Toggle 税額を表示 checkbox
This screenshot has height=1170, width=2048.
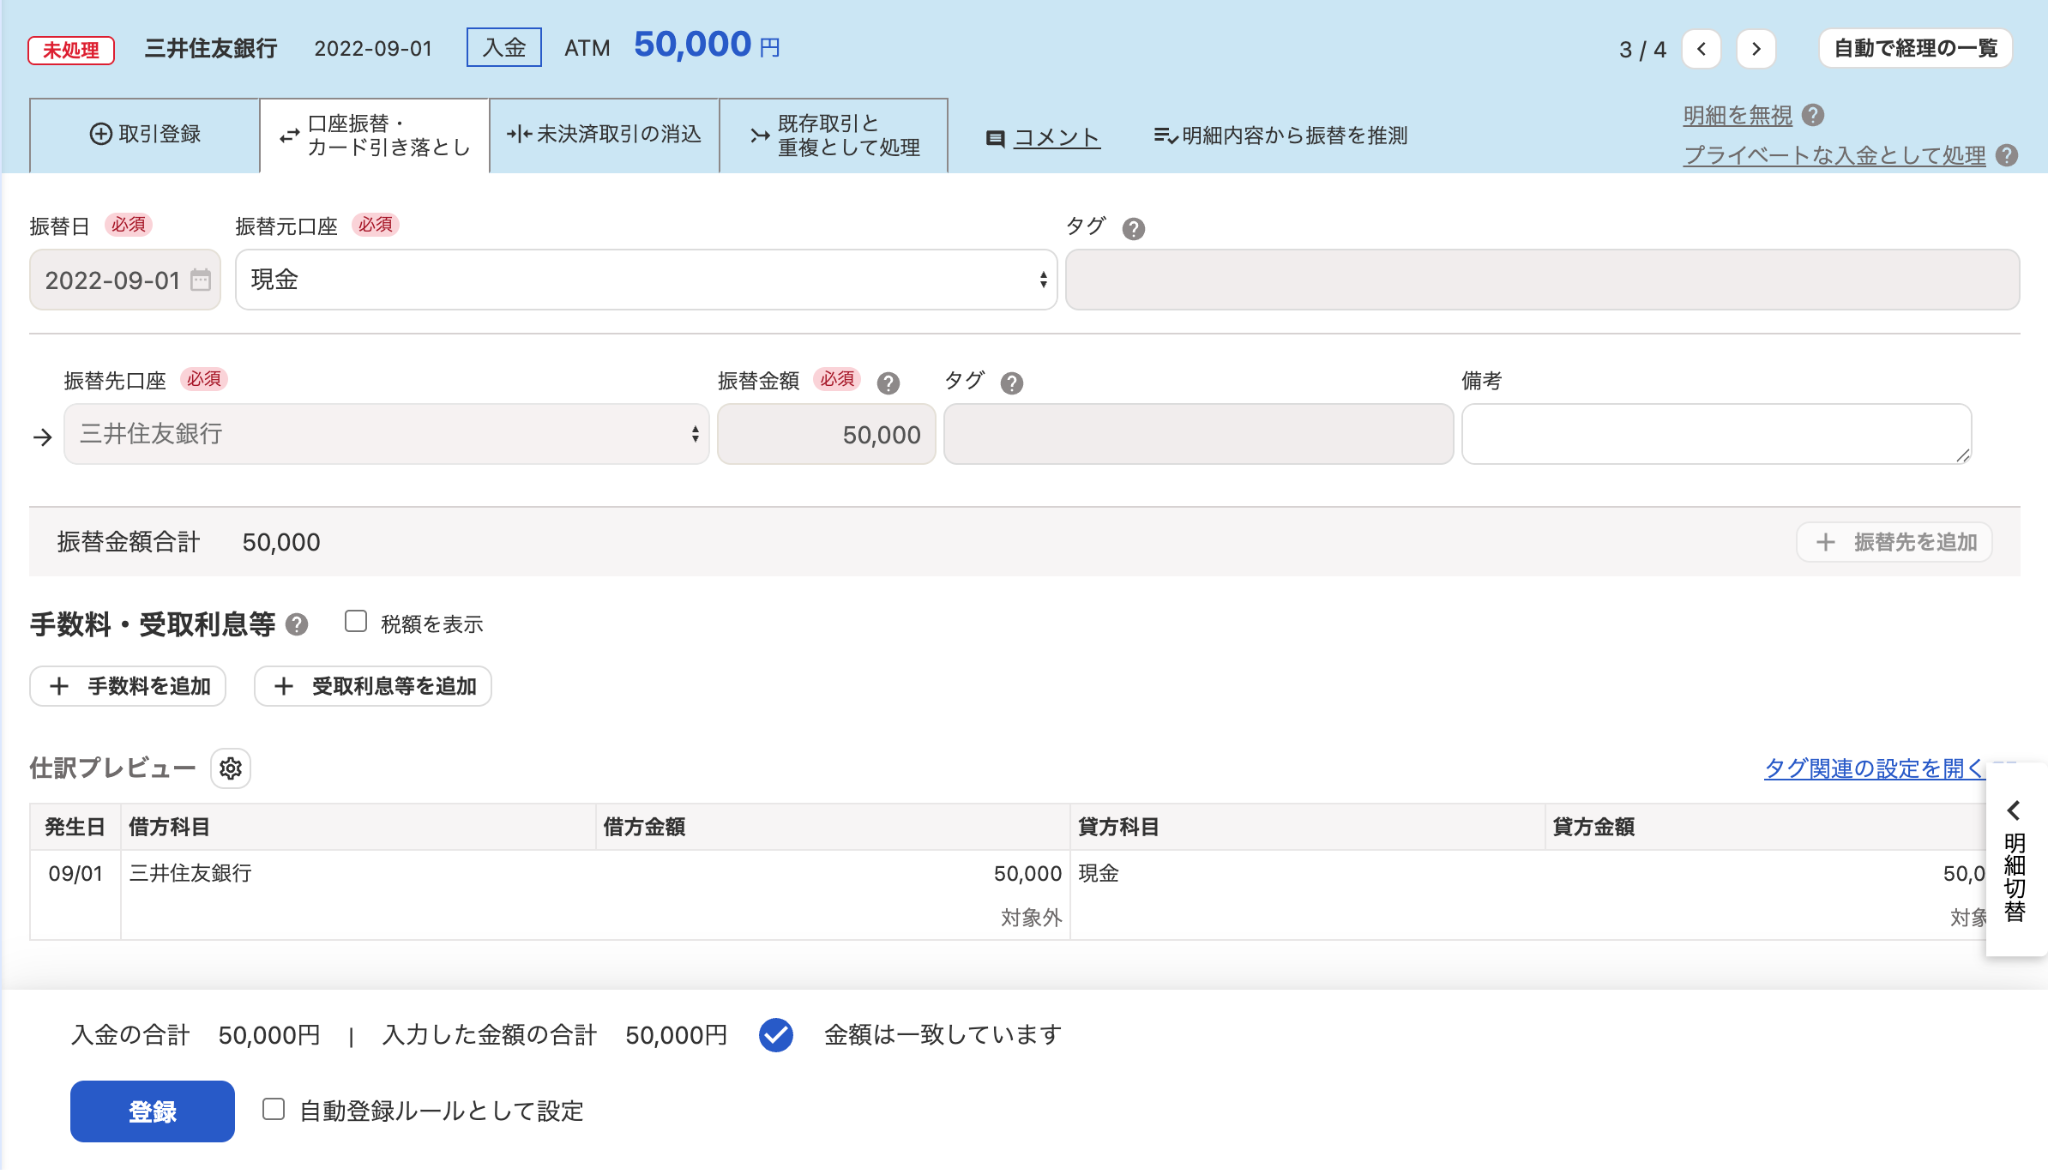[356, 621]
